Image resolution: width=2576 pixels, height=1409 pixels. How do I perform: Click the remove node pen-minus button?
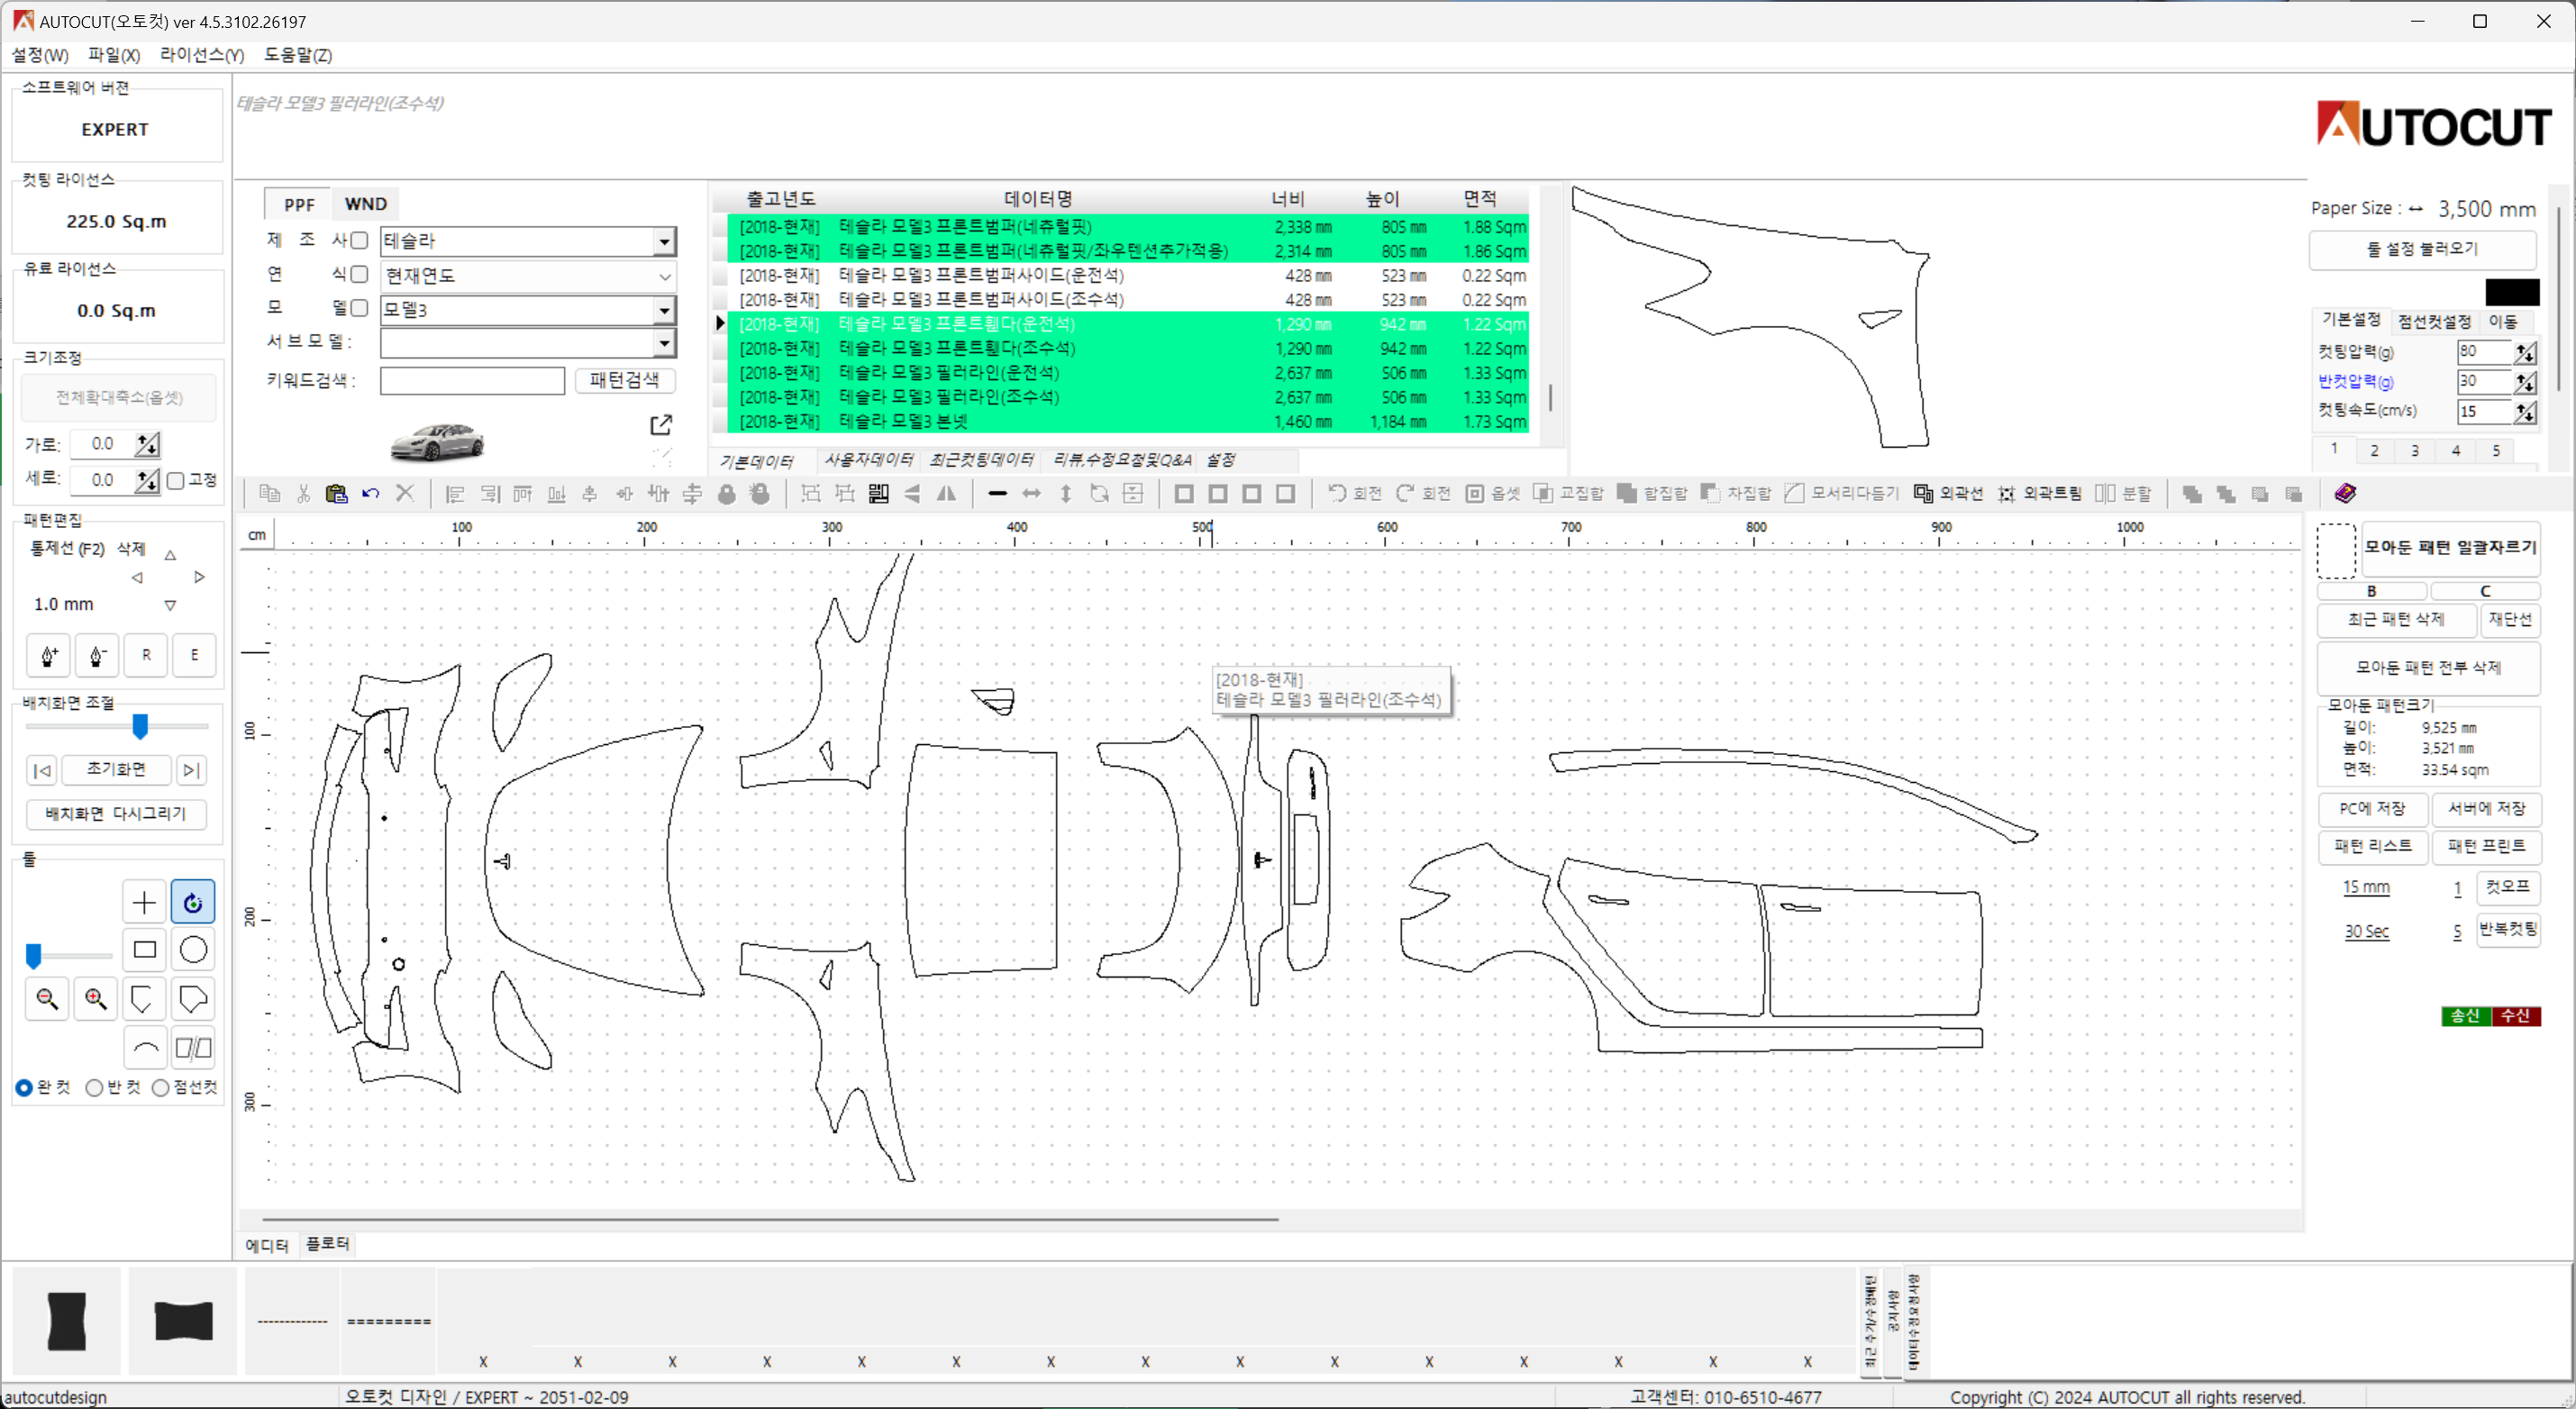tap(98, 656)
